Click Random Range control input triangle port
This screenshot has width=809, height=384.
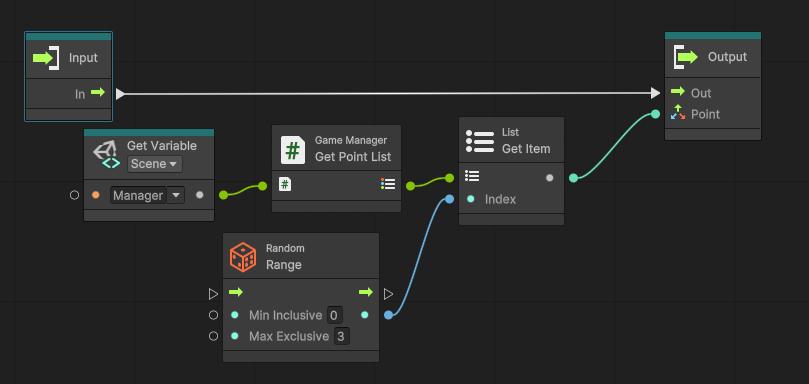tap(213, 294)
